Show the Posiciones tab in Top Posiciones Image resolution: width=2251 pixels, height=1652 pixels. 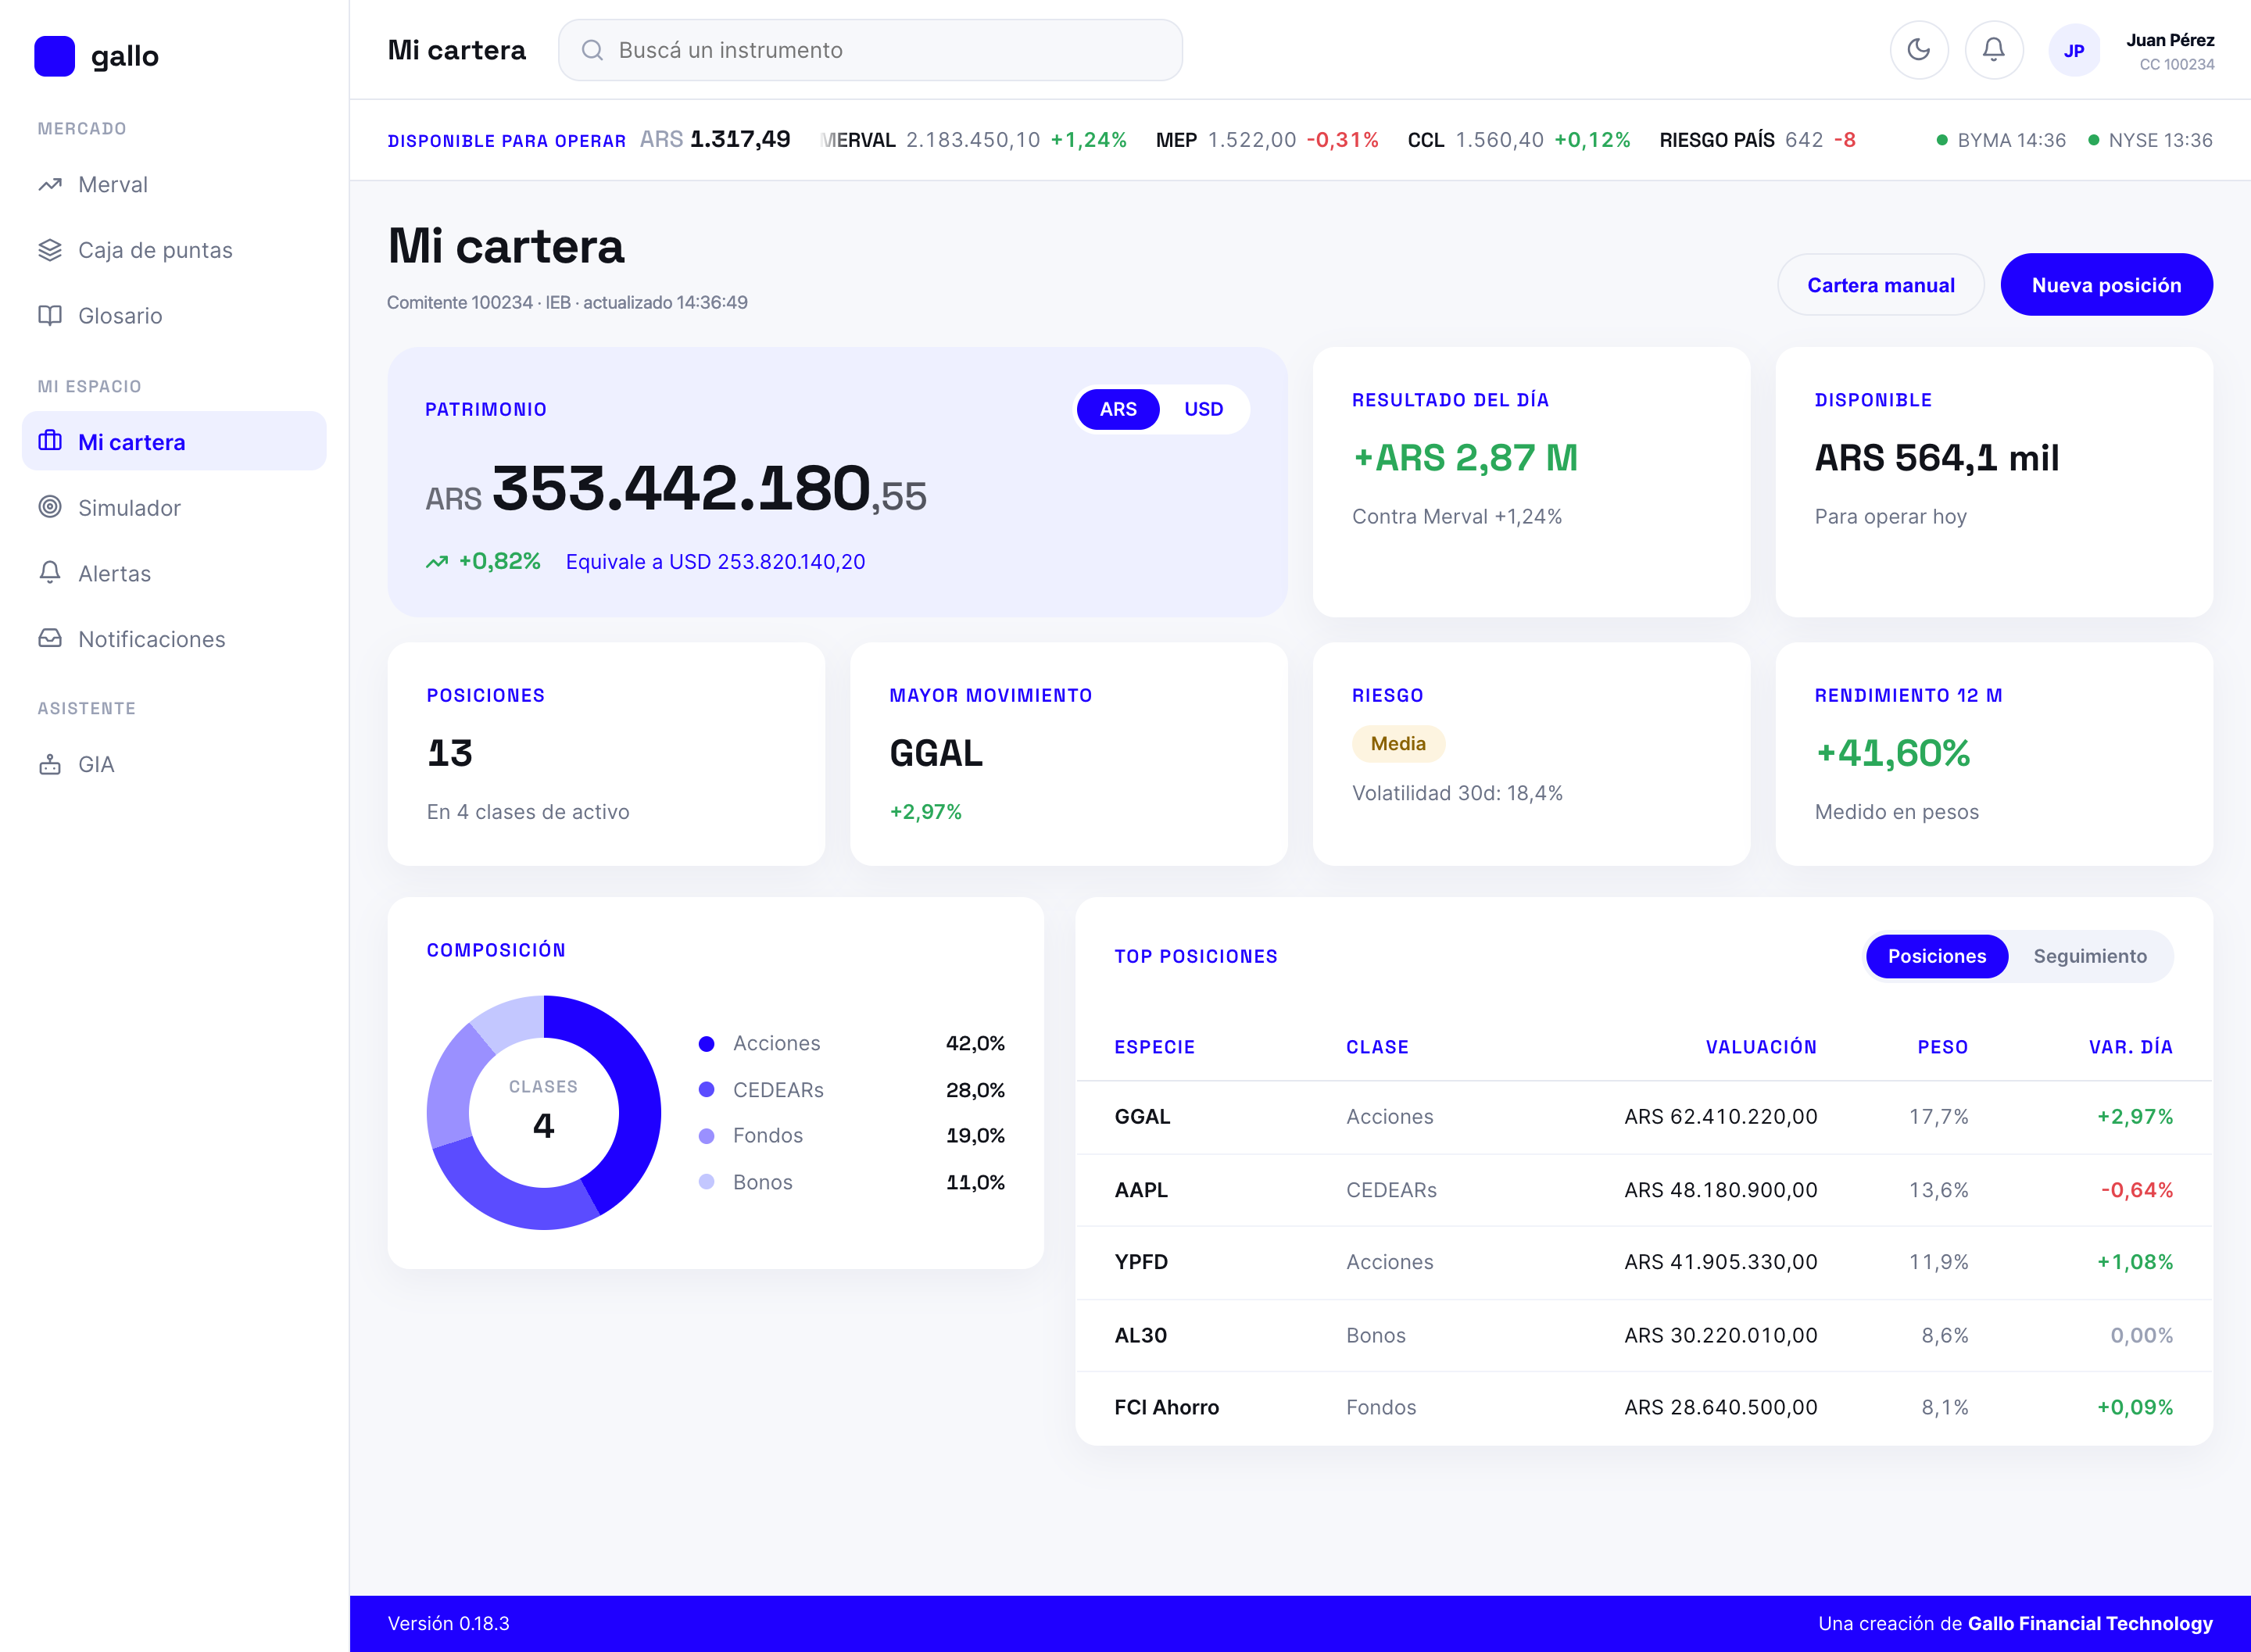[x=1936, y=956]
